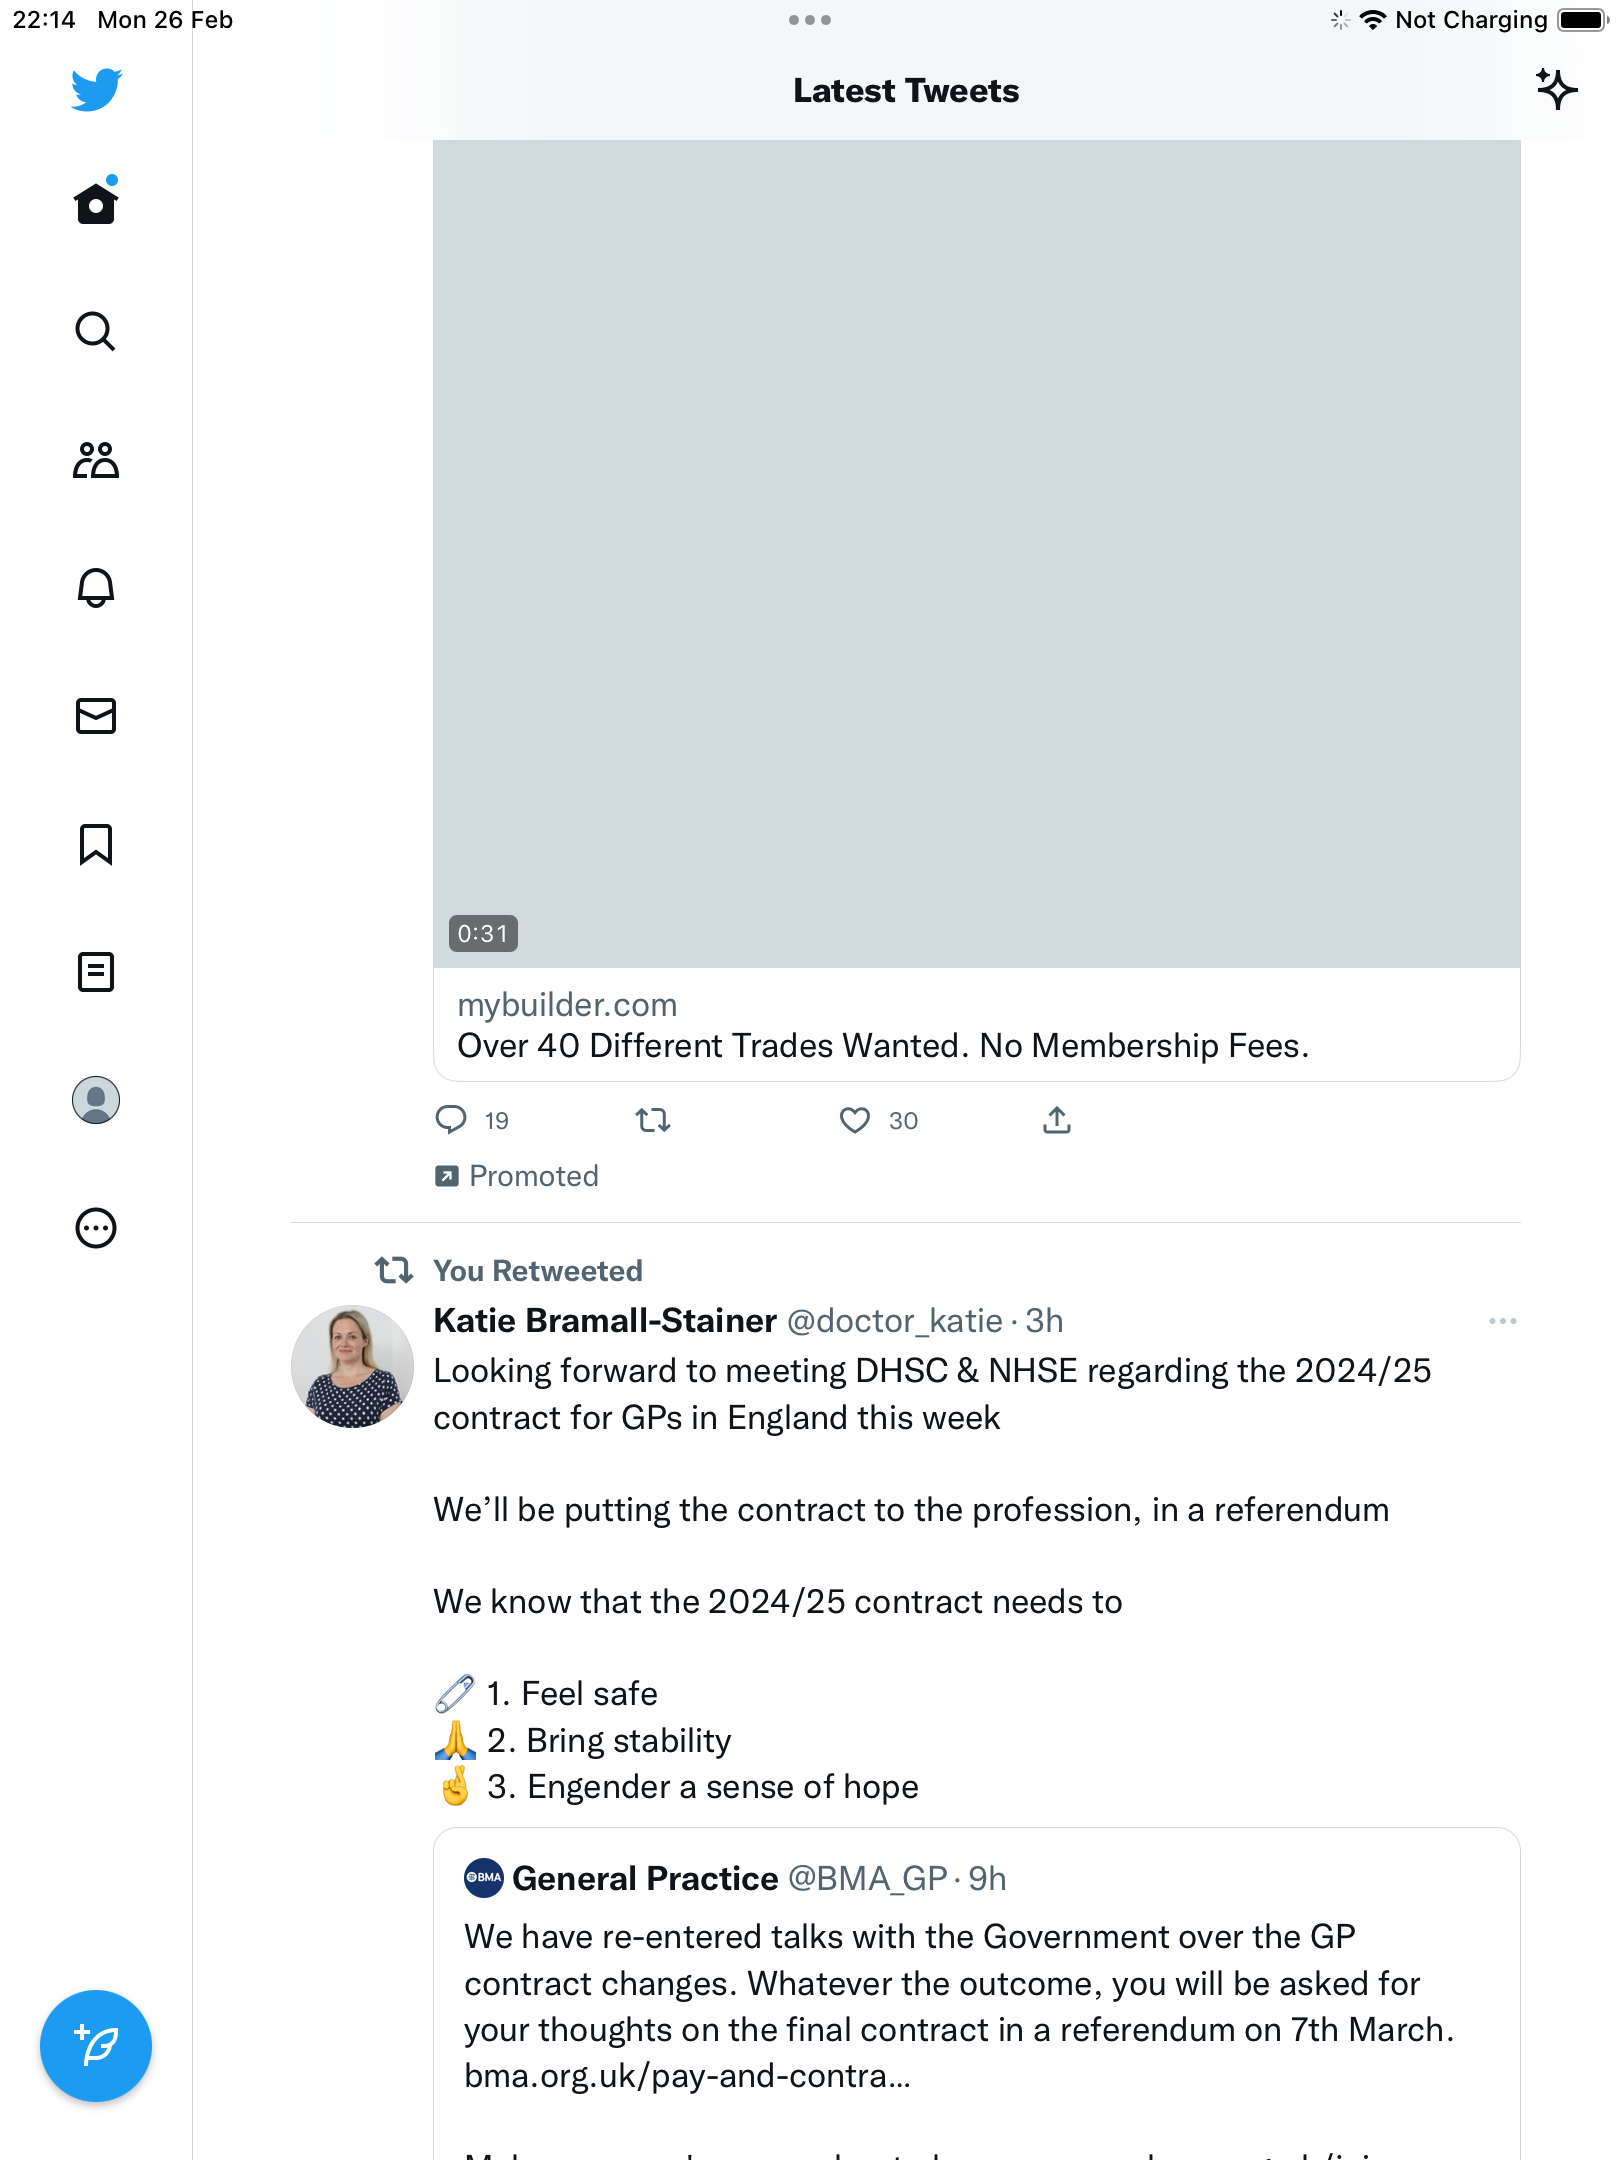Open profile avatar in sidebar
Image resolution: width=1620 pixels, height=2160 pixels.
96,1100
